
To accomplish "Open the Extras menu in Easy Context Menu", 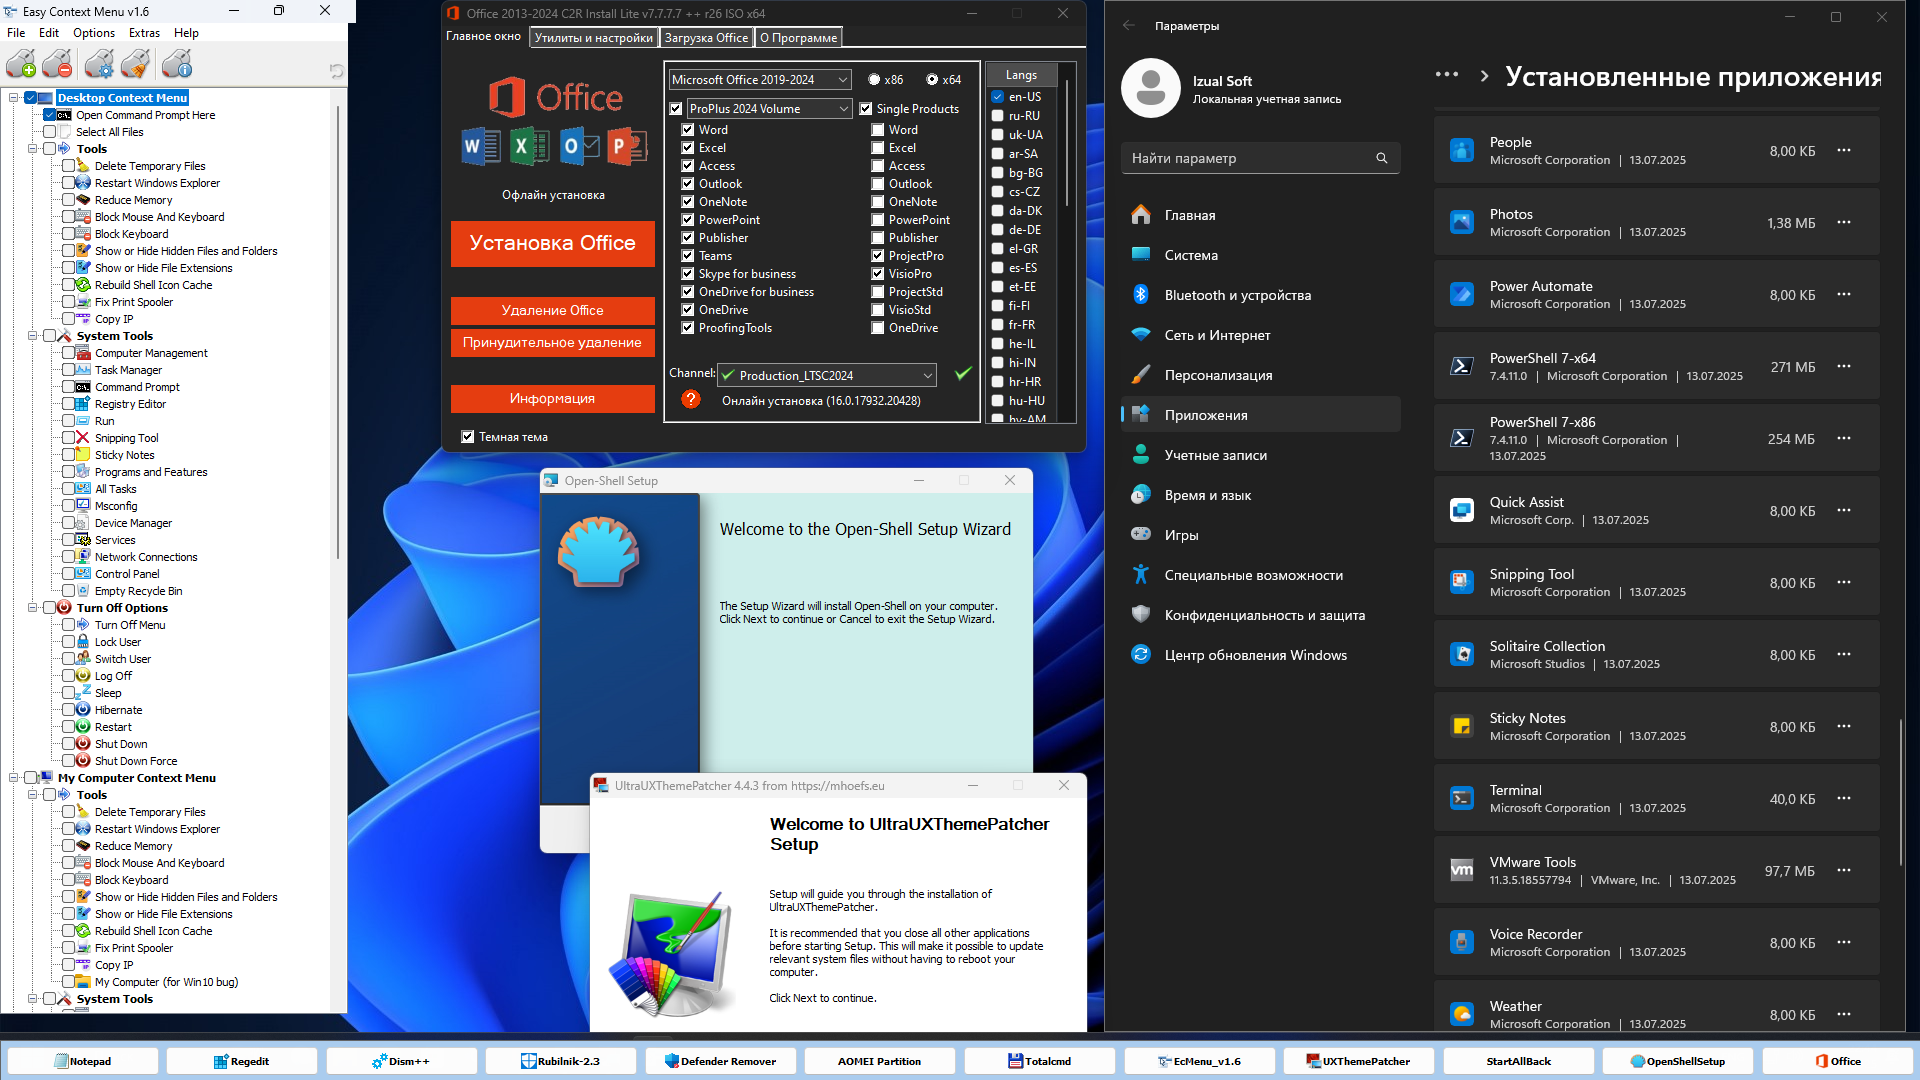I will (144, 33).
